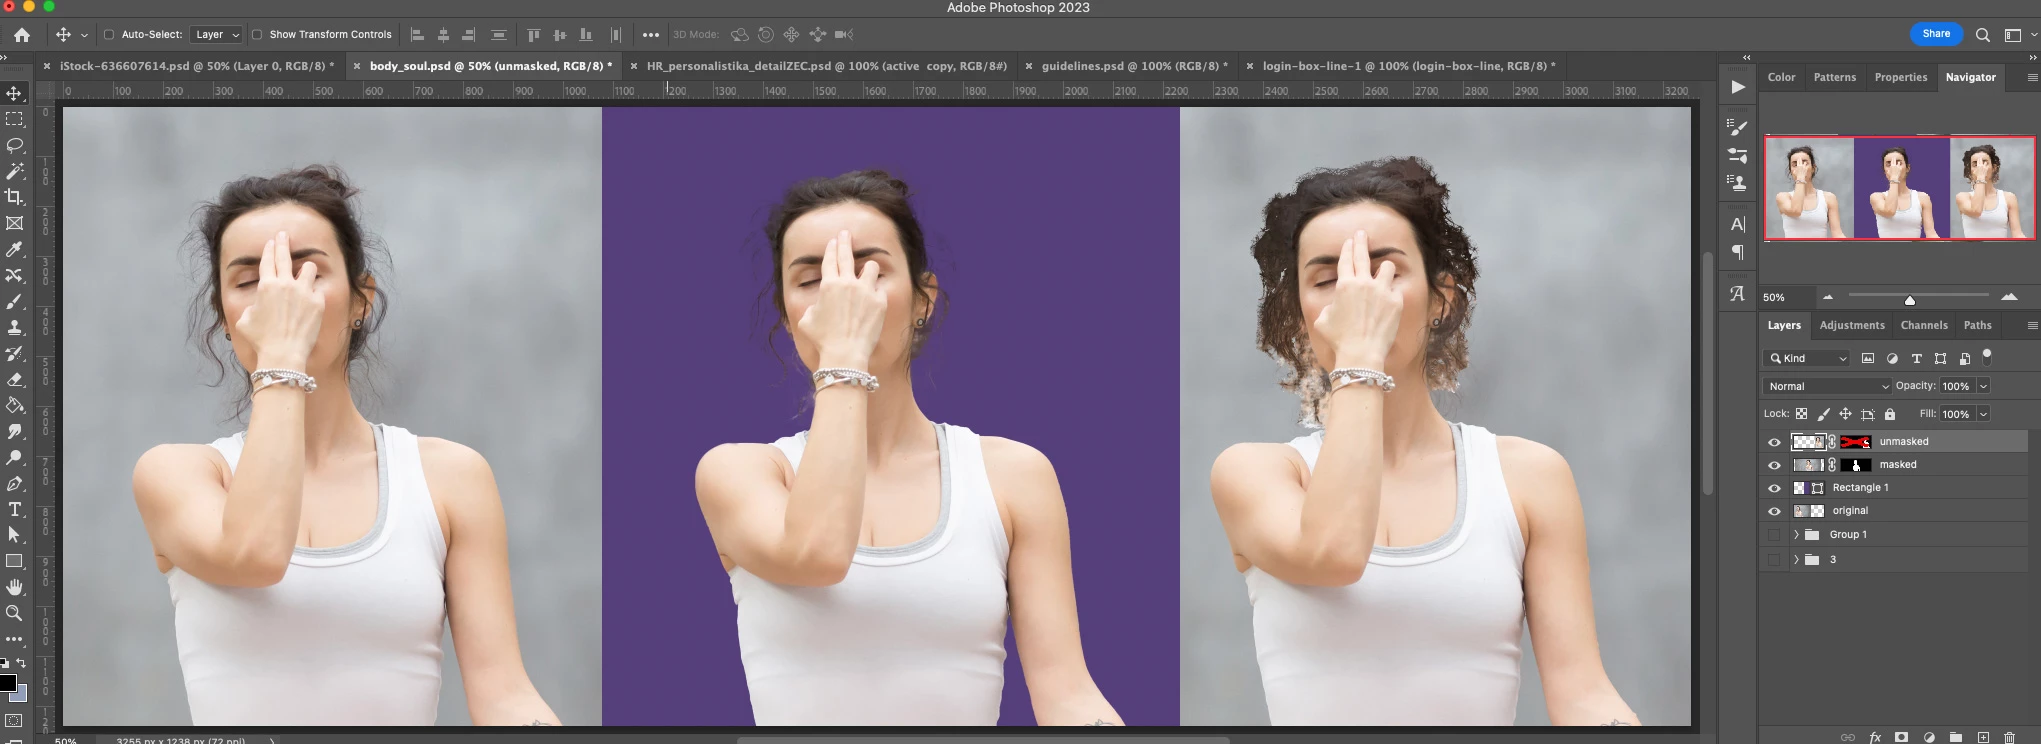Open the Character panel icon
Viewport: 2041px width, 744px height.
click(x=1738, y=224)
